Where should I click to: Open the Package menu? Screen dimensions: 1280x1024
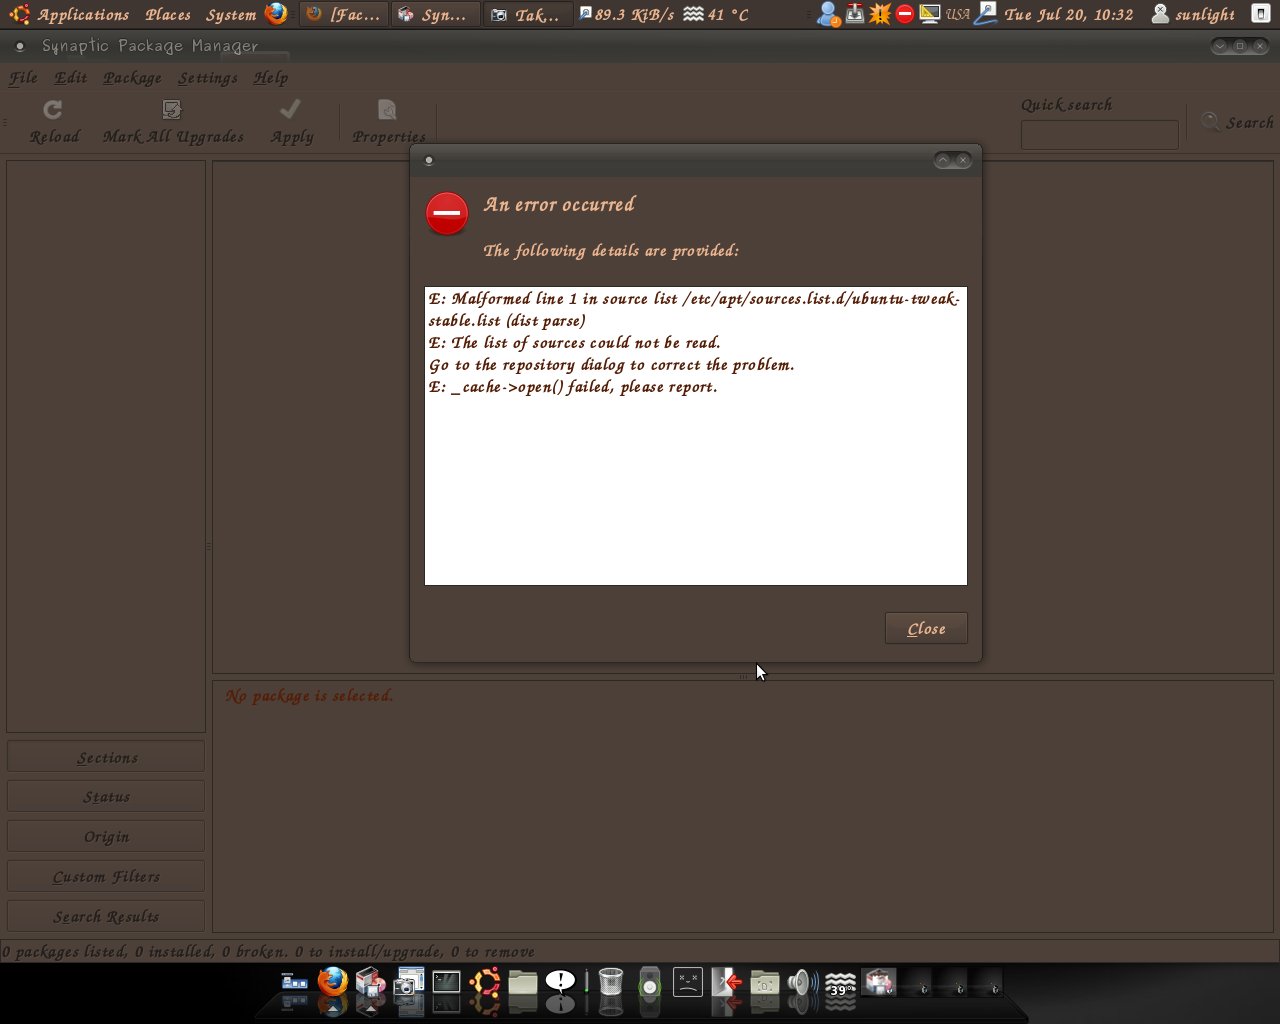[x=132, y=78]
